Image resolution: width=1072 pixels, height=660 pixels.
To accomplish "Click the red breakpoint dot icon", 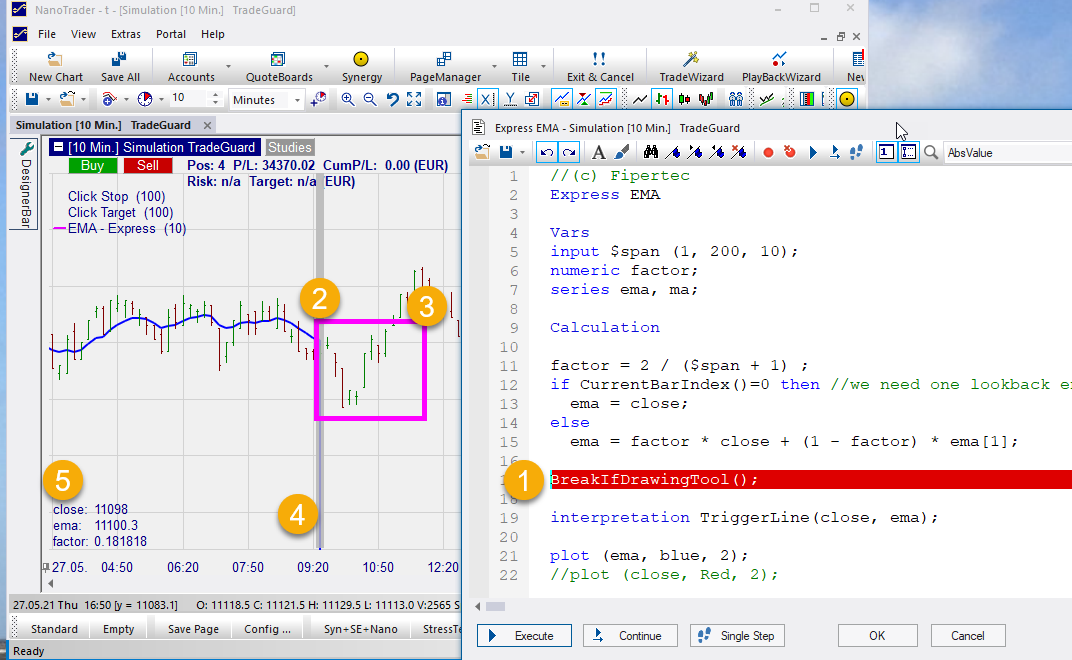I will 768,152.
